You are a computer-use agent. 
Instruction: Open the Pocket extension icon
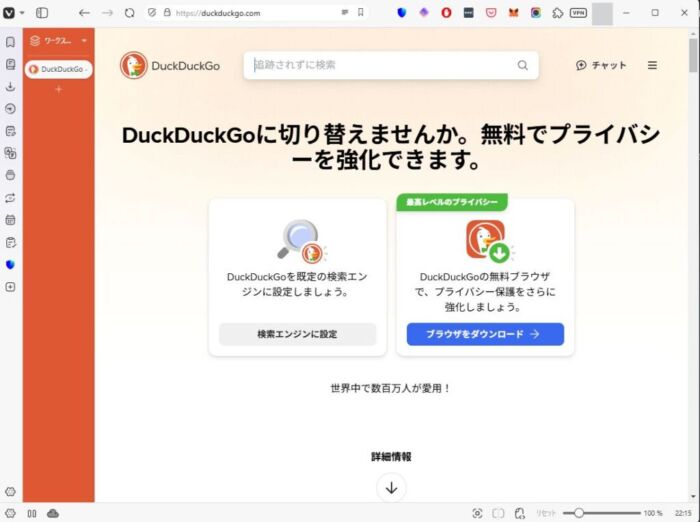click(x=491, y=13)
